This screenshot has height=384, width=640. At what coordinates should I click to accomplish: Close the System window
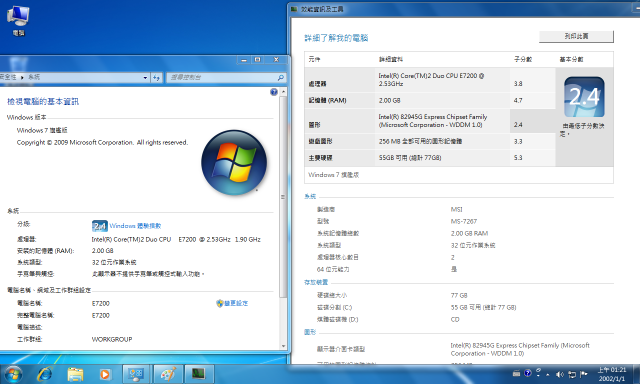coord(276,60)
